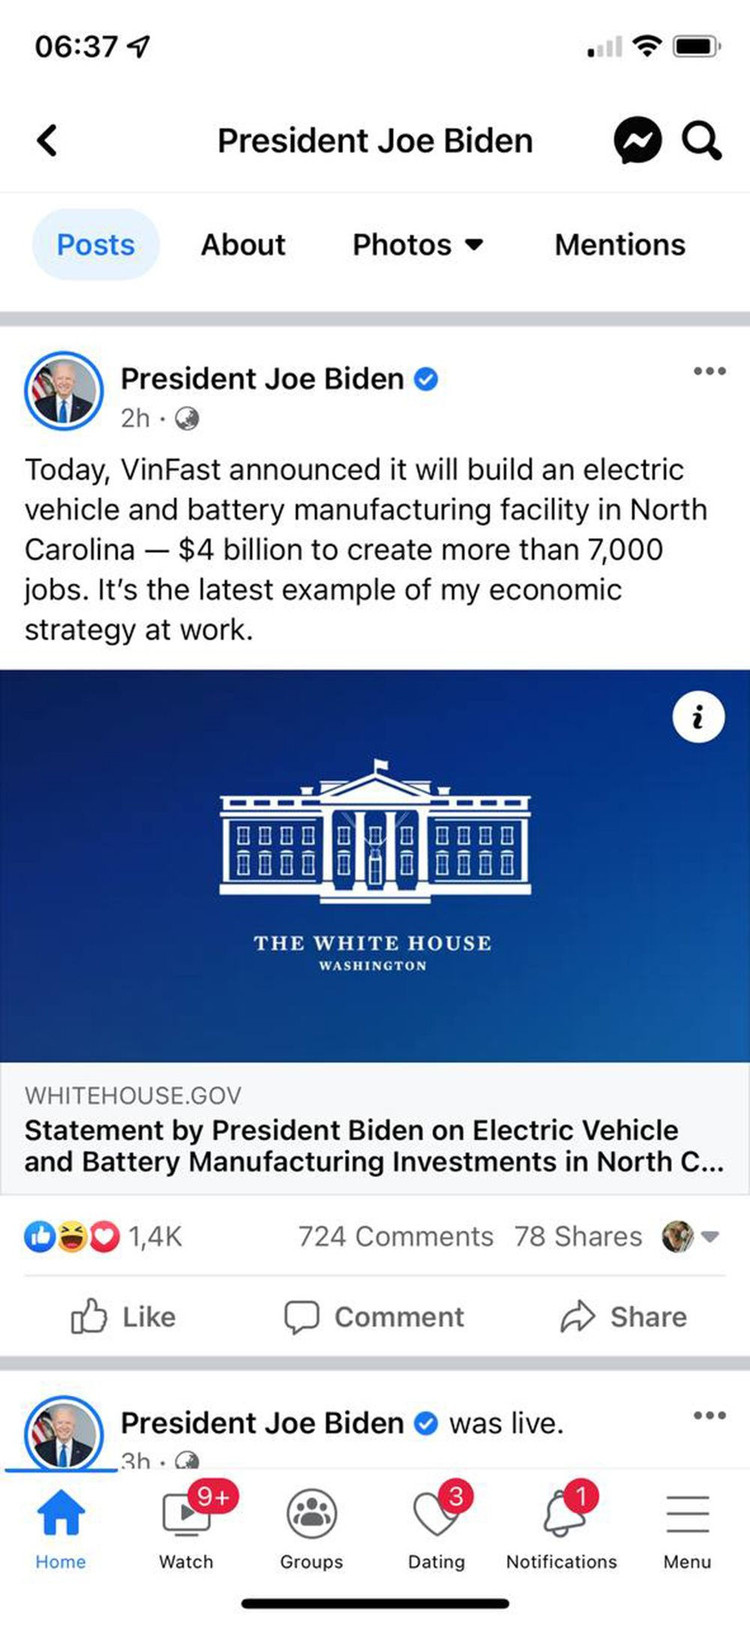Like the VinFast post
750x1625 pixels.
[124, 1317]
